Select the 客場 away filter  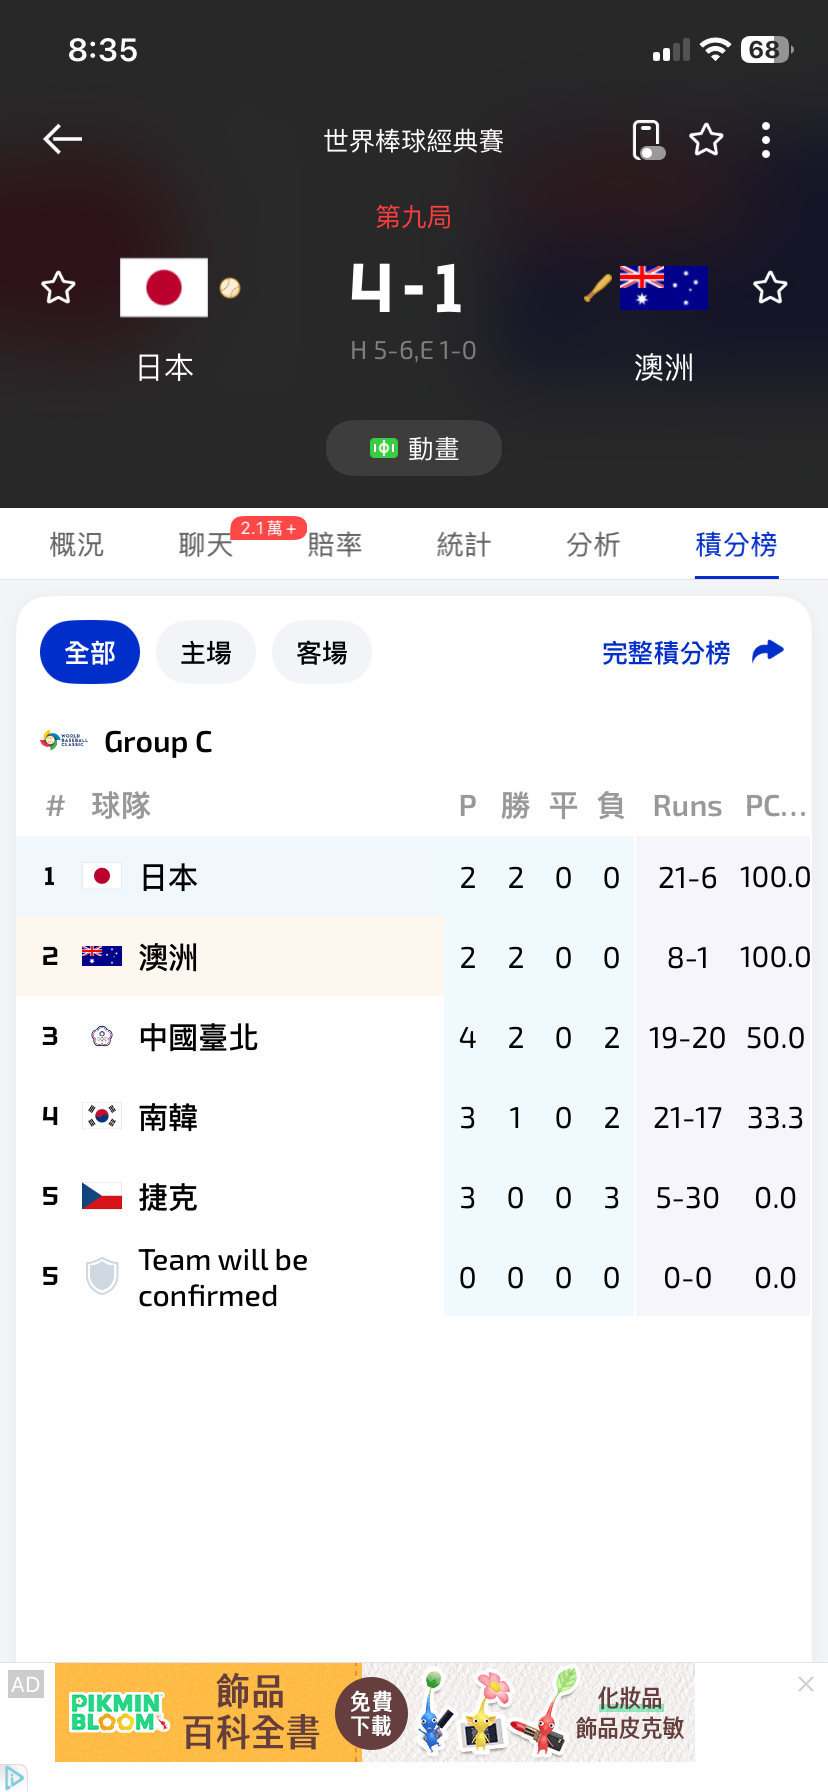click(322, 653)
